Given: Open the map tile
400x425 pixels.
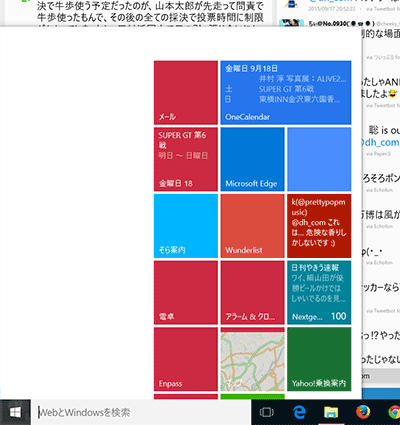Looking at the screenshot, I should (x=252, y=359).
